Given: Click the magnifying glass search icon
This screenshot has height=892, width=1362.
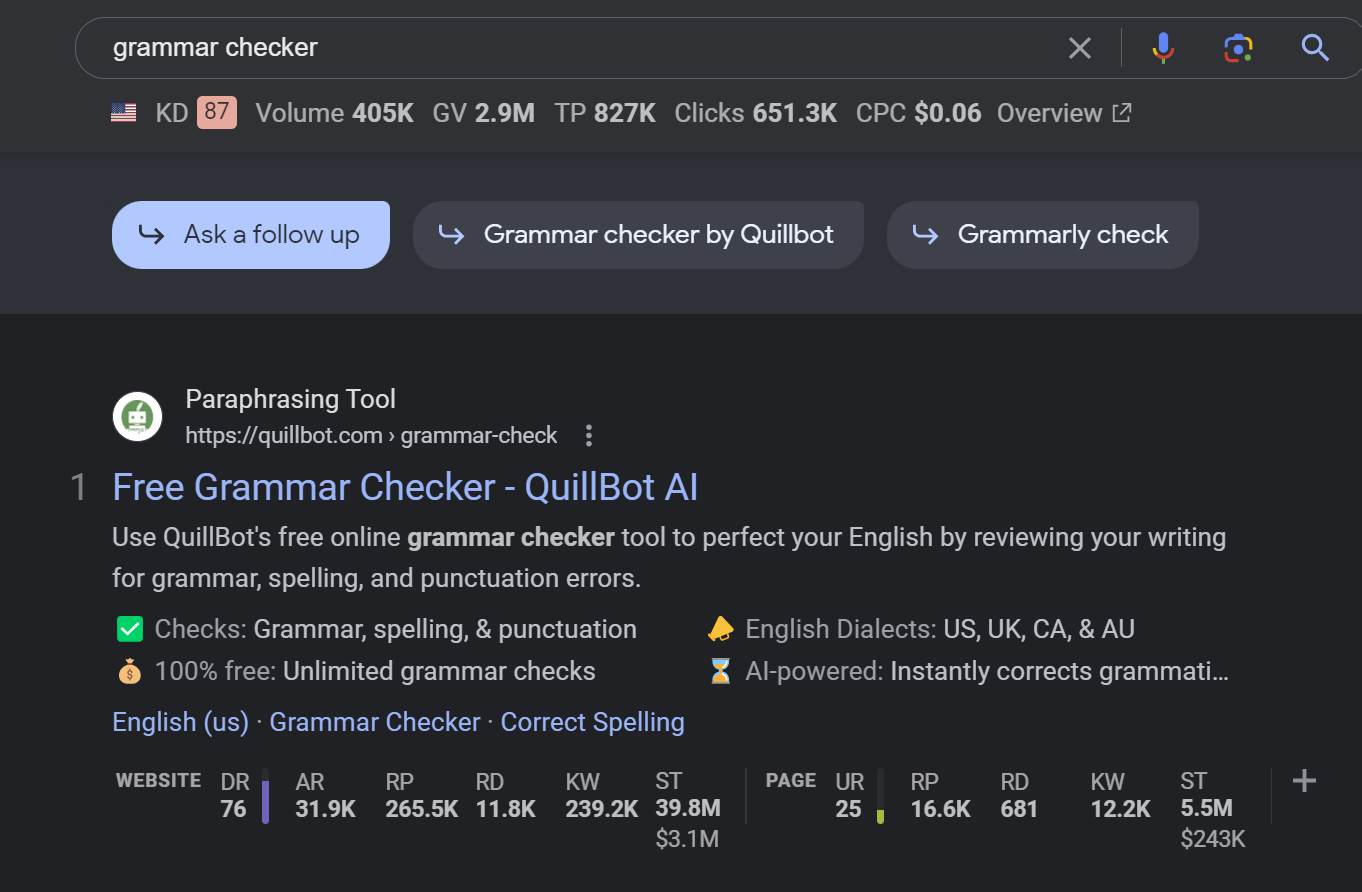Looking at the screenshot, I should click(1315, 47).
